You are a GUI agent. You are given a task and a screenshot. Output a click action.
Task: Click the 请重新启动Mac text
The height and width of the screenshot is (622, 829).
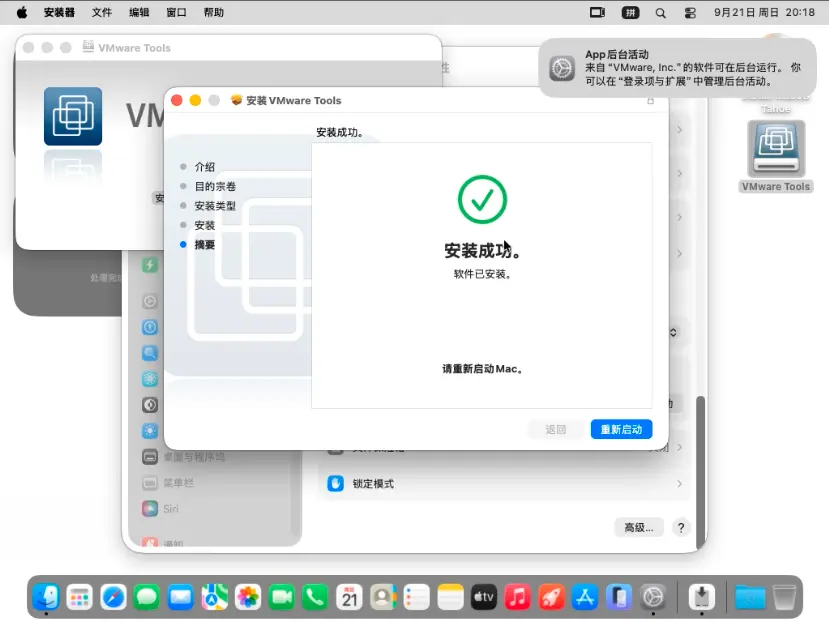tap(482, 369)
